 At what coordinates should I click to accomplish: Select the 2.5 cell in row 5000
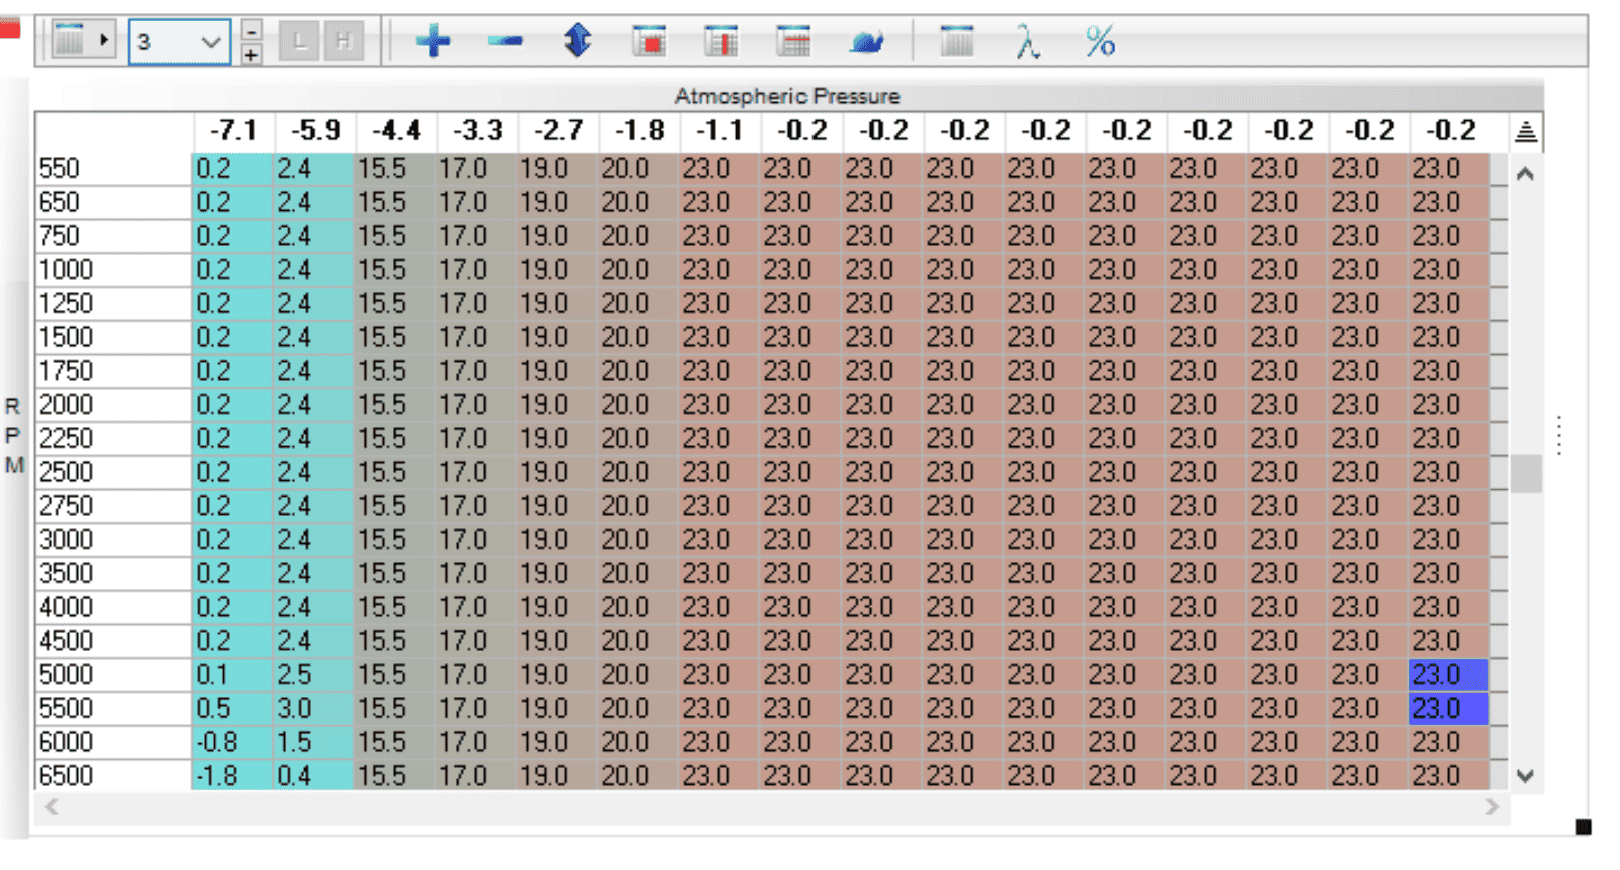[x=314, y=675]
